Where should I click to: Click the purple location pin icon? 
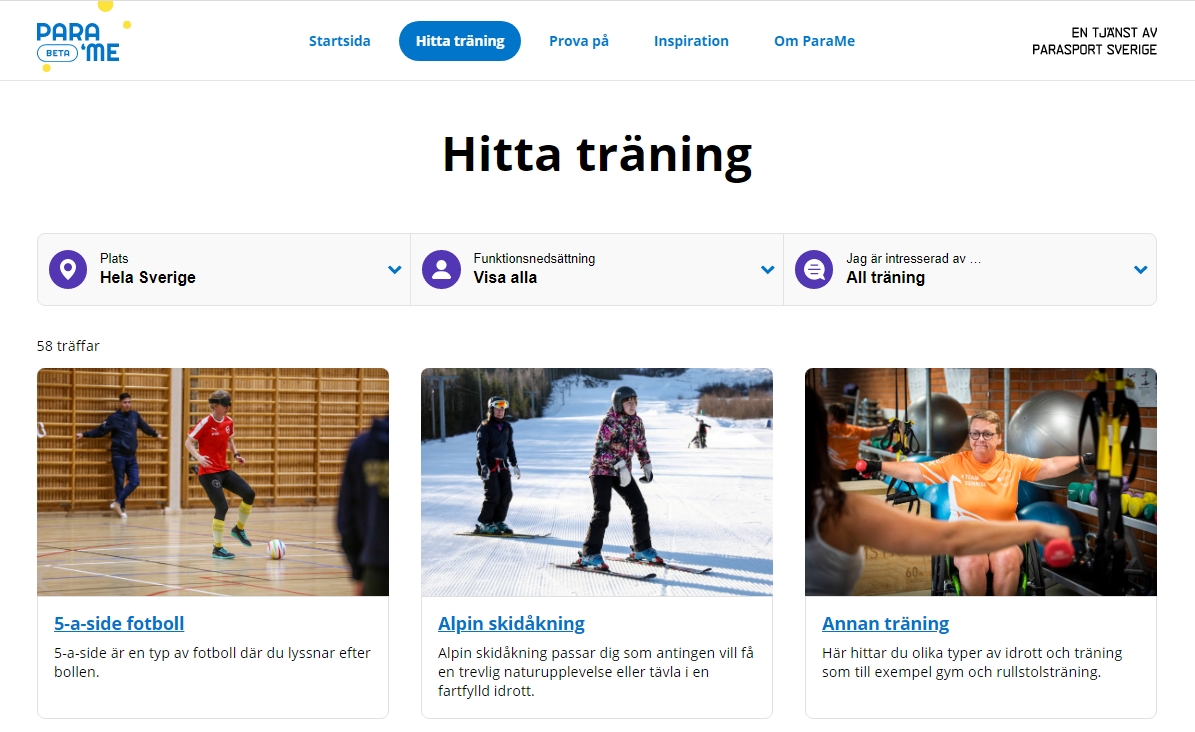68,269
